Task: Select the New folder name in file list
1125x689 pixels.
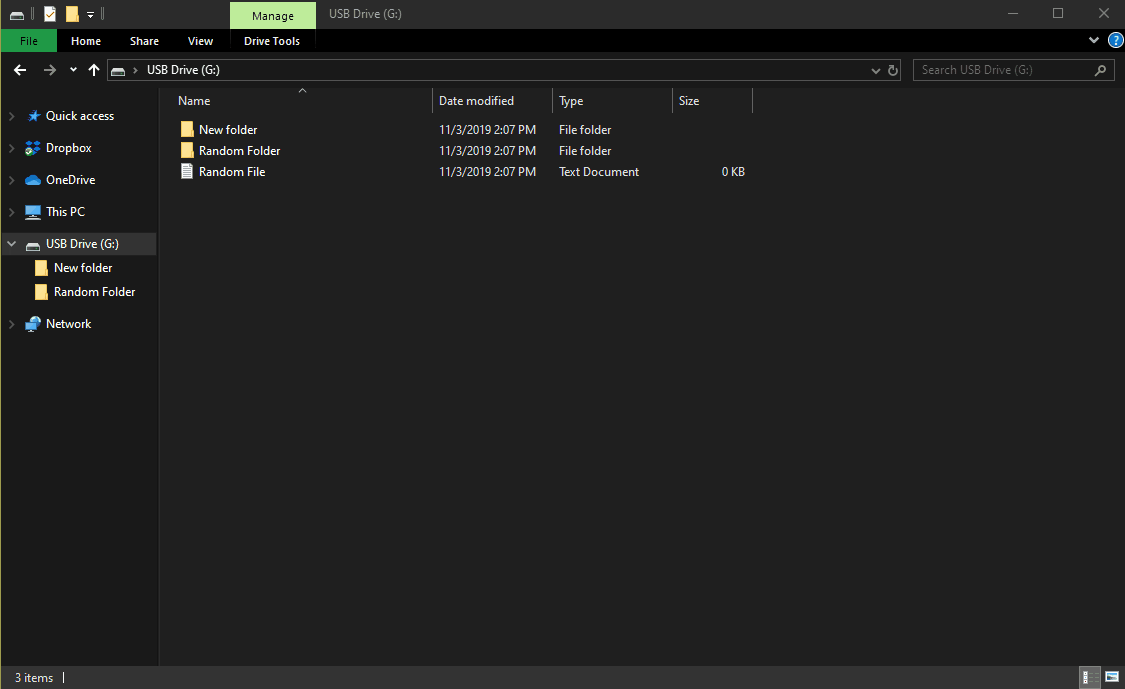Action: 227,130
